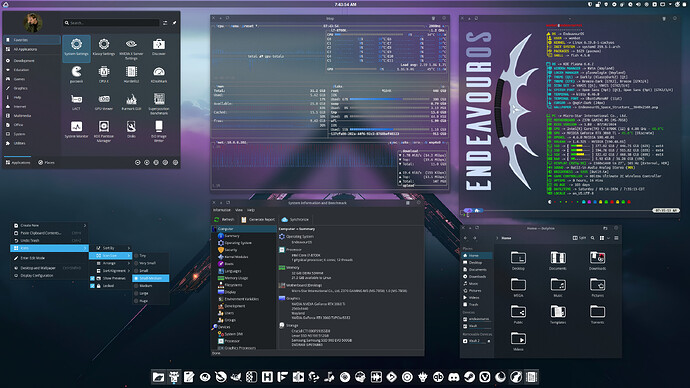
Task: Select Small icon size option
Action: [150, 271]
